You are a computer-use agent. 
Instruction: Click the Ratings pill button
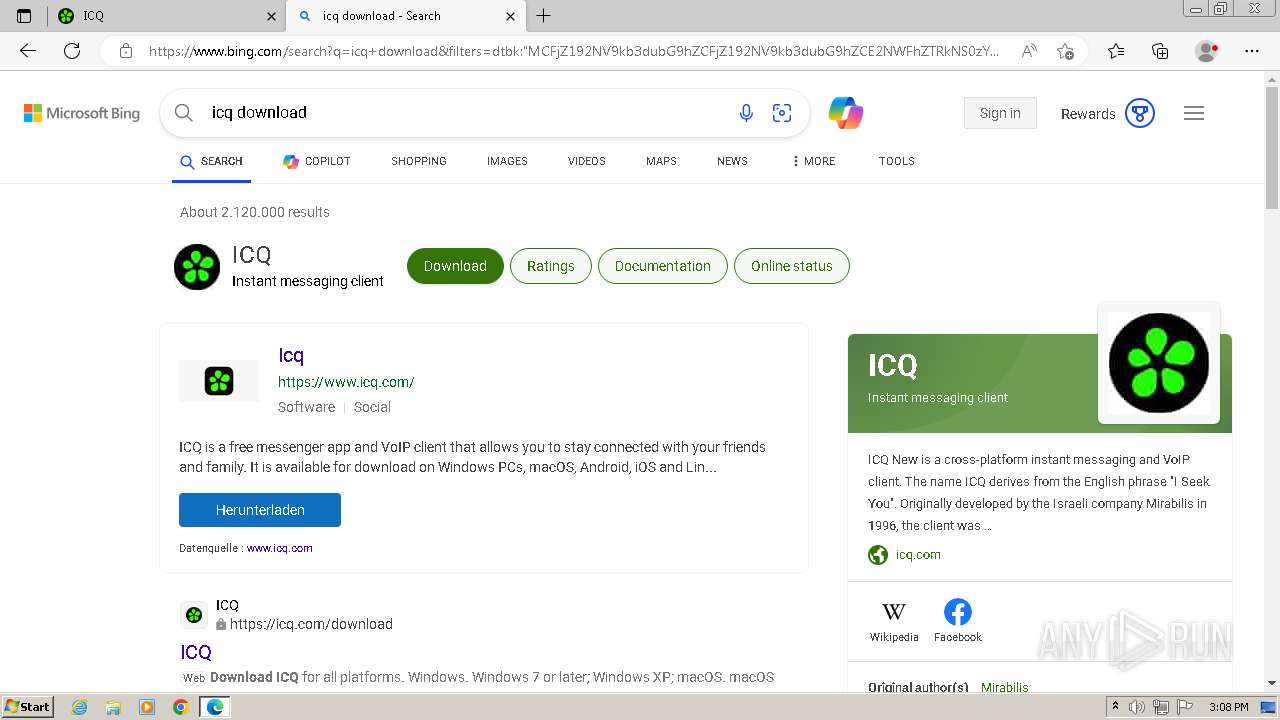click(551, 266)
